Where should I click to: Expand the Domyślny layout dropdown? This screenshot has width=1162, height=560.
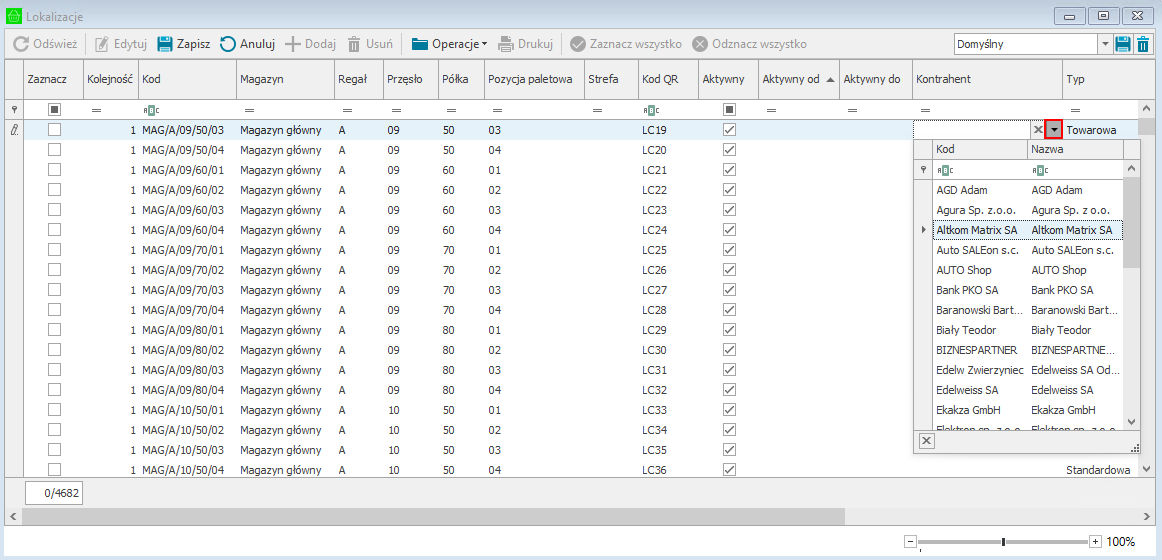[x=1105, y=44]
